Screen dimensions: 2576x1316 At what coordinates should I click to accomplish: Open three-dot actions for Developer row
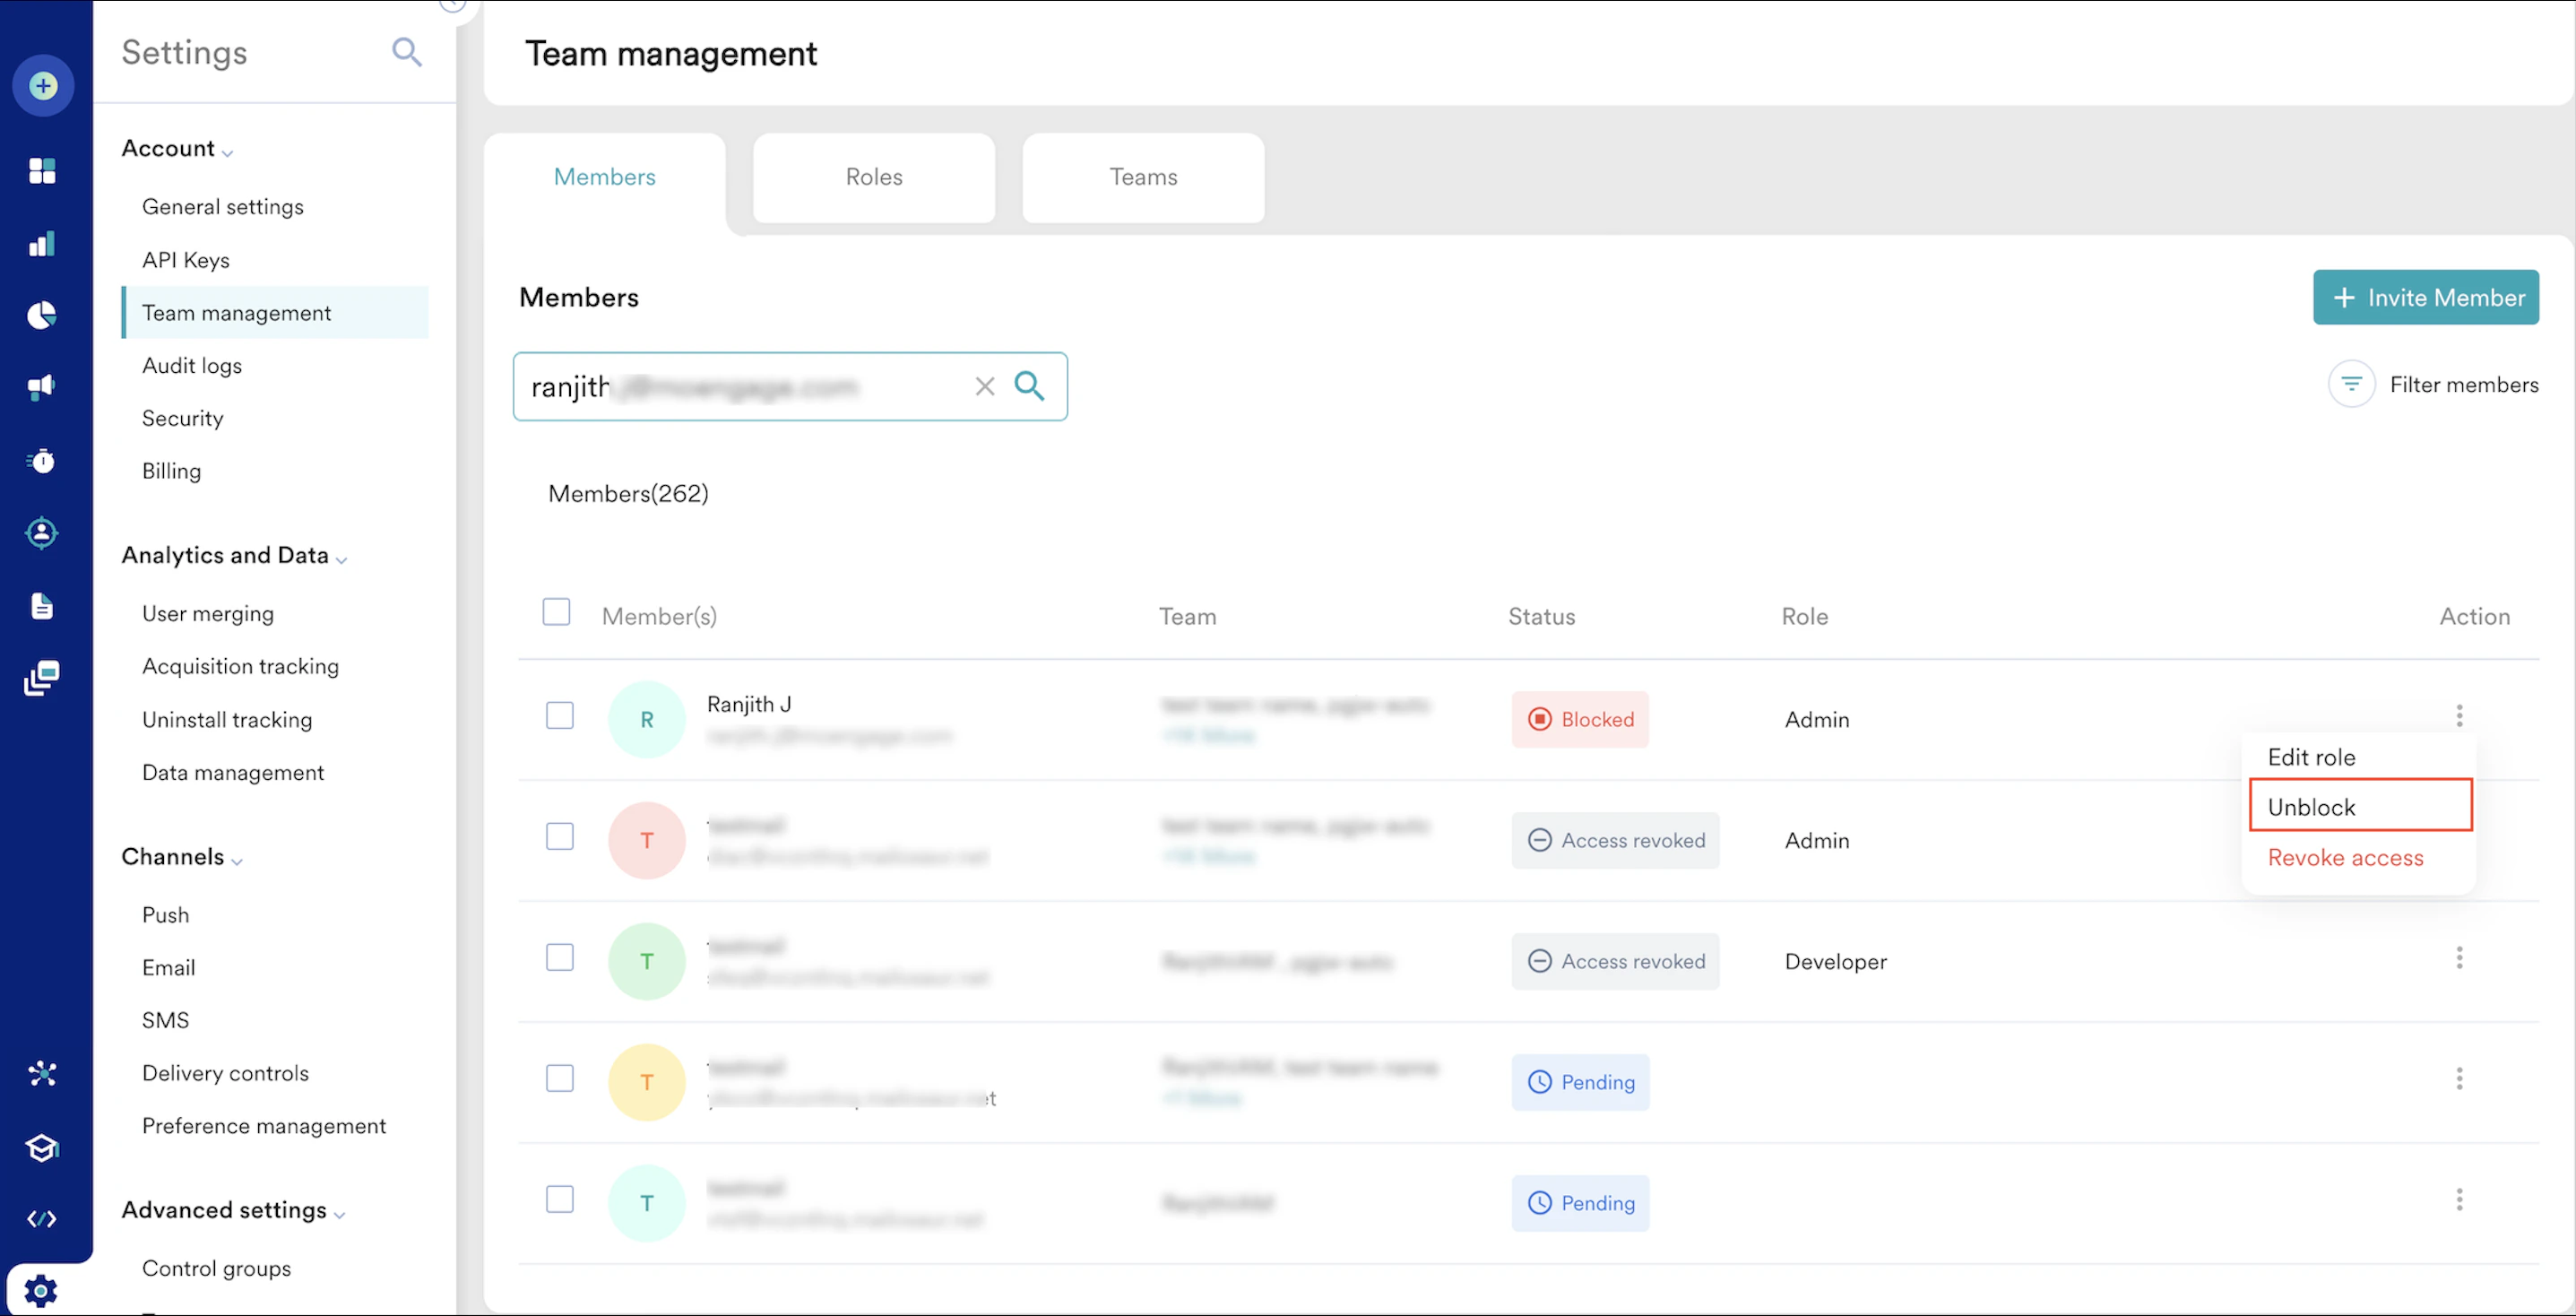tap(2458, 958)
